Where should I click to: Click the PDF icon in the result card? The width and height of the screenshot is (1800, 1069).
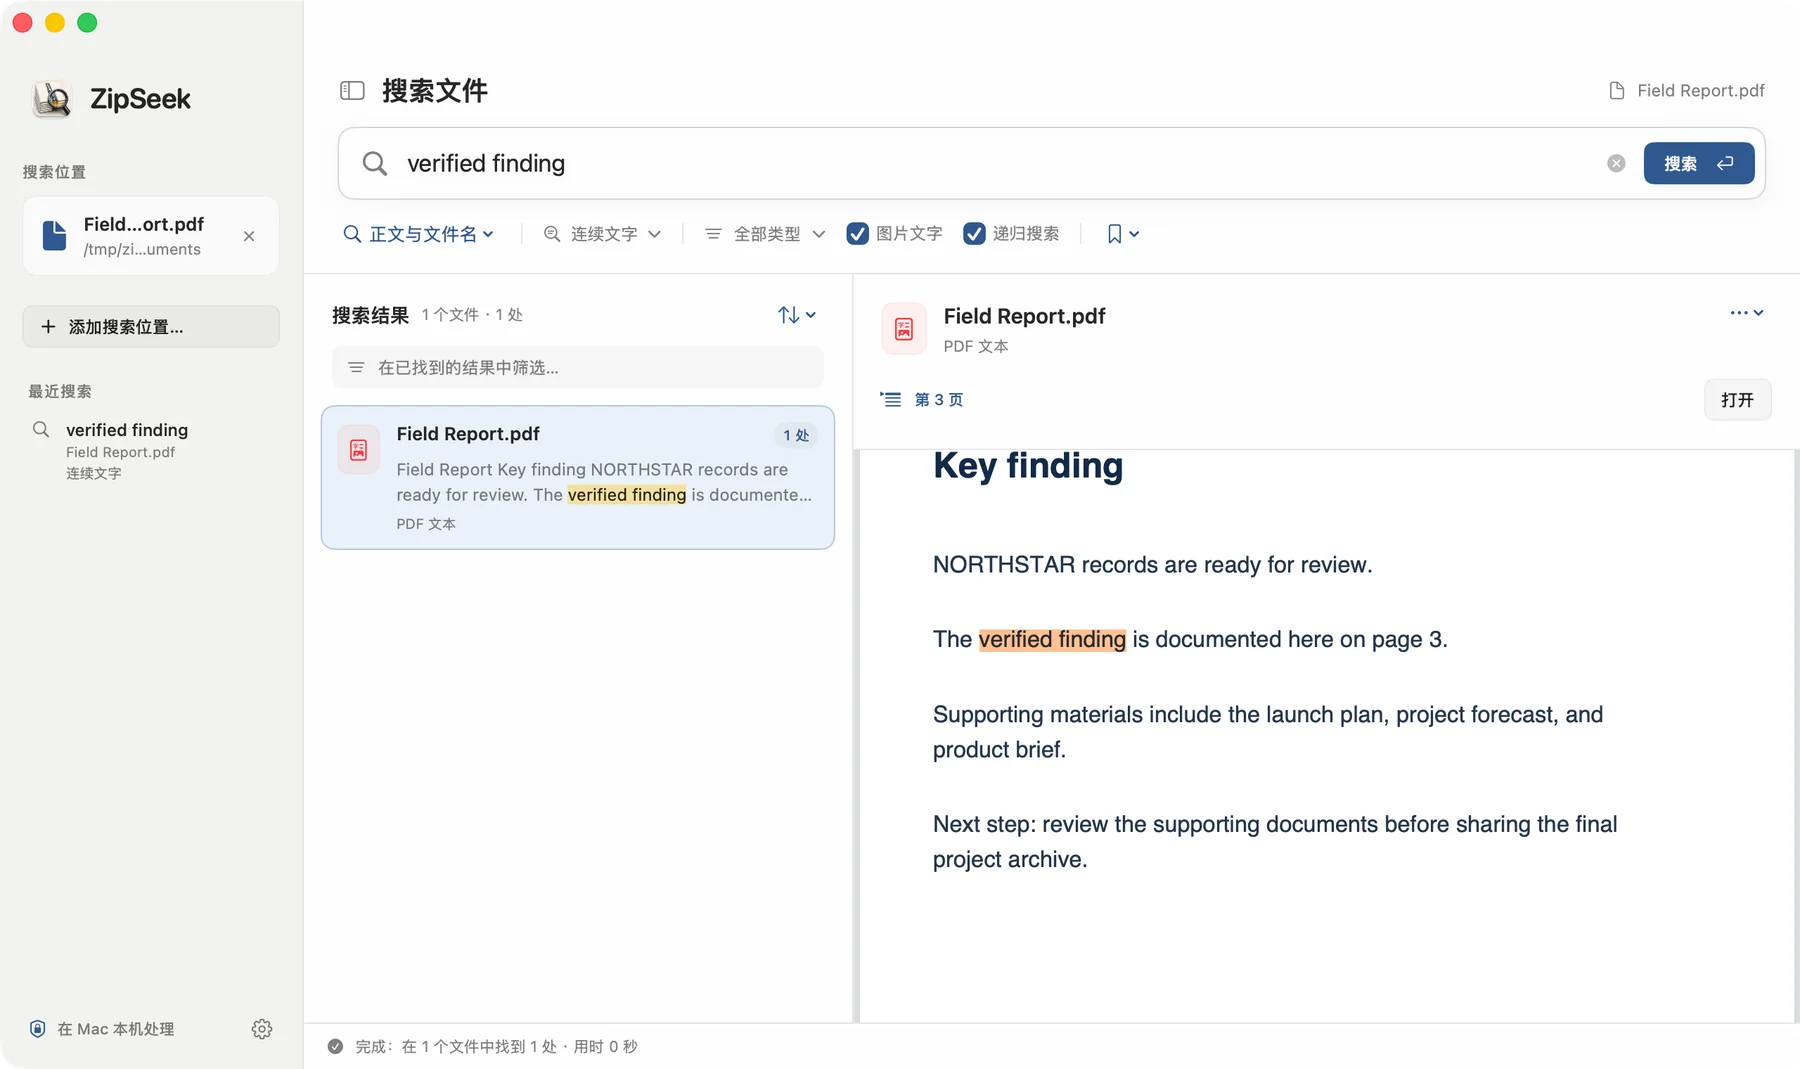tap(358, 450)
